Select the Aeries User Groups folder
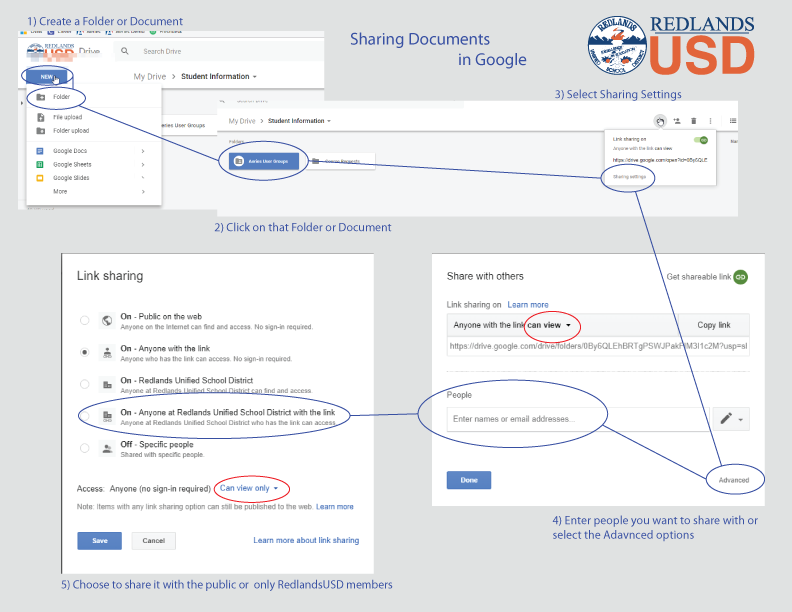Image resolution: width=792 pixels, height=612 pixels. coord(264,161)
